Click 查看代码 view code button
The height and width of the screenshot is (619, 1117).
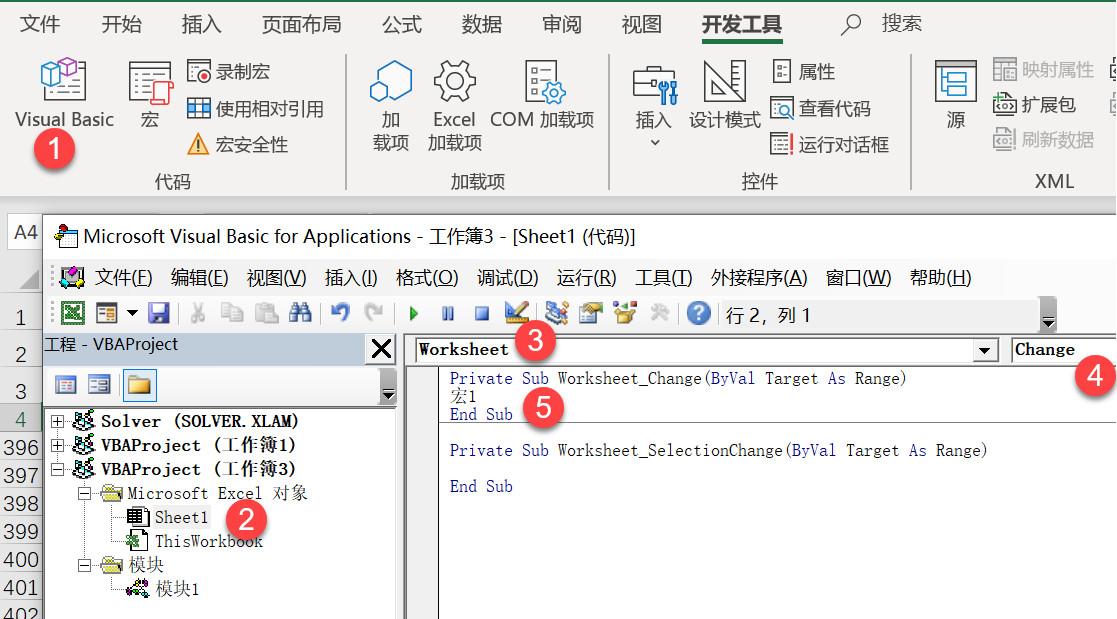tap(821, 108)
